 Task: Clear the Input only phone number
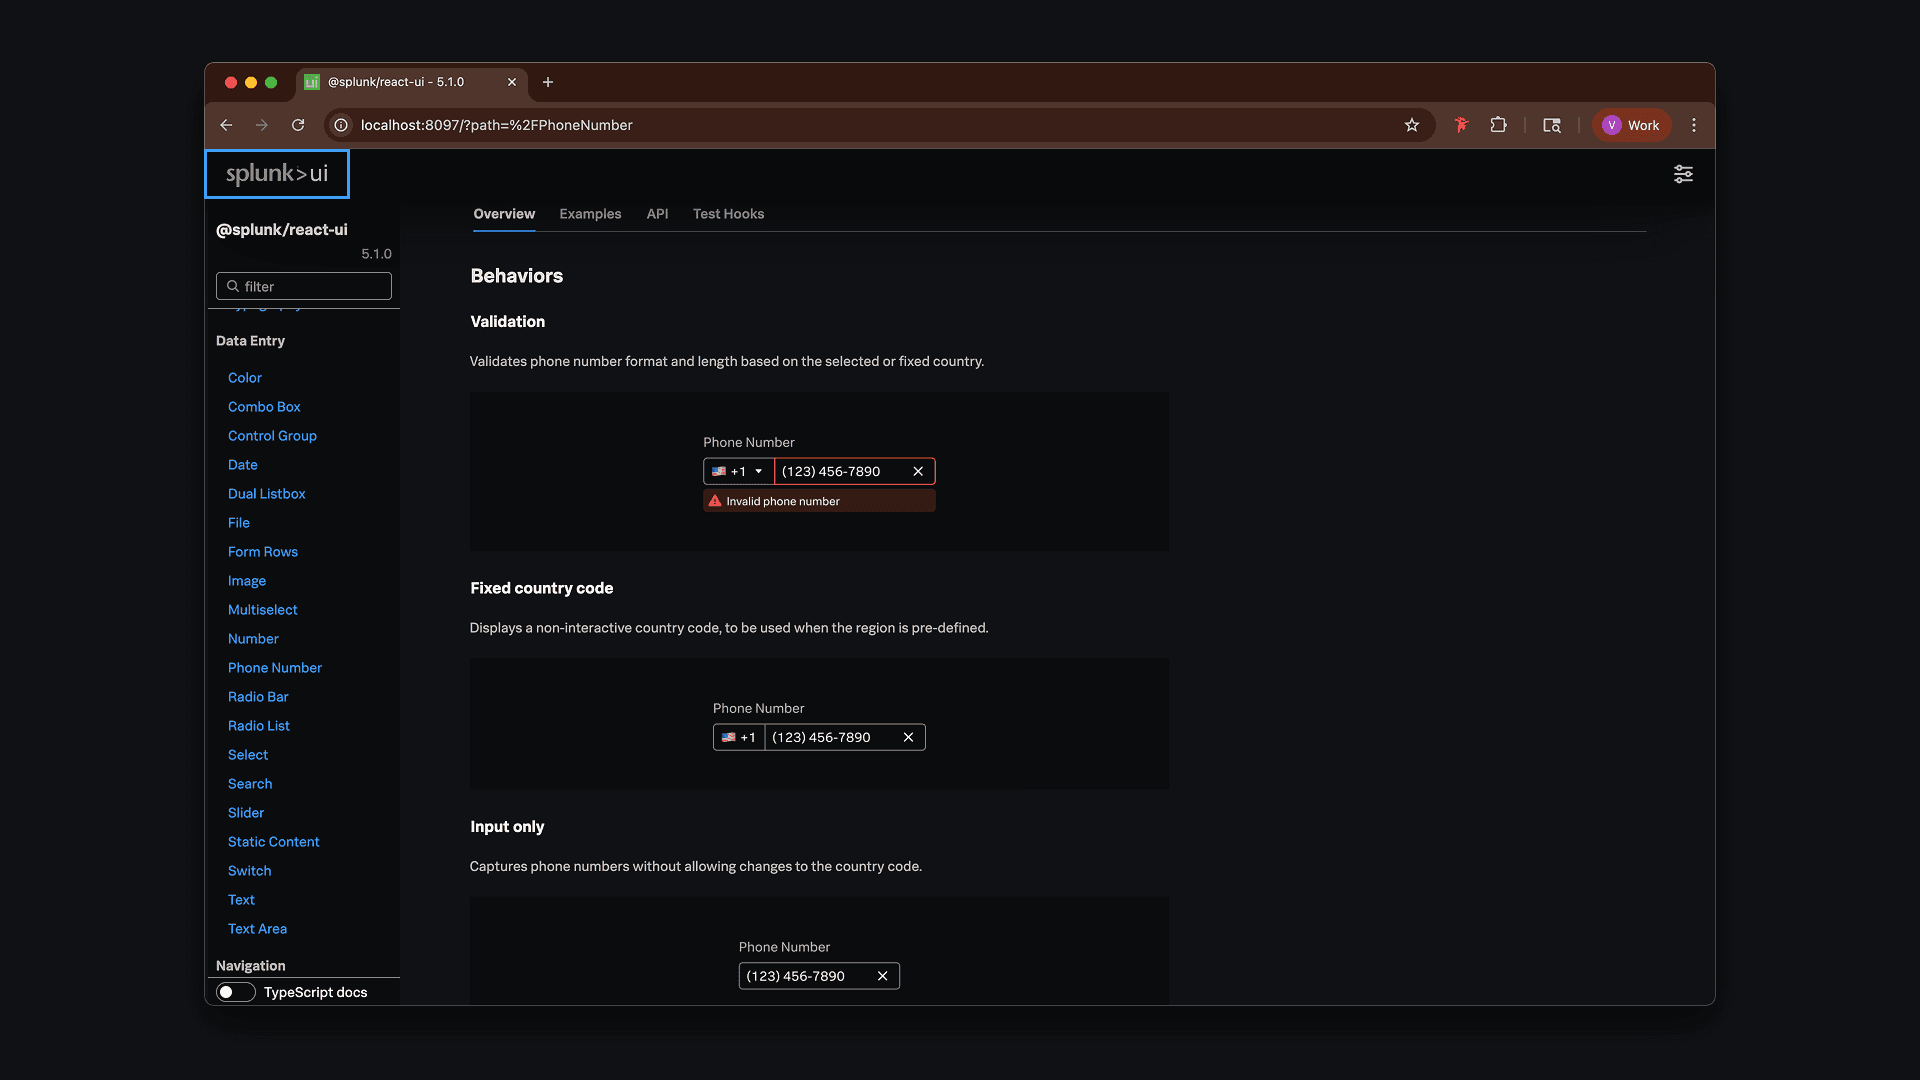coord(882,976)
